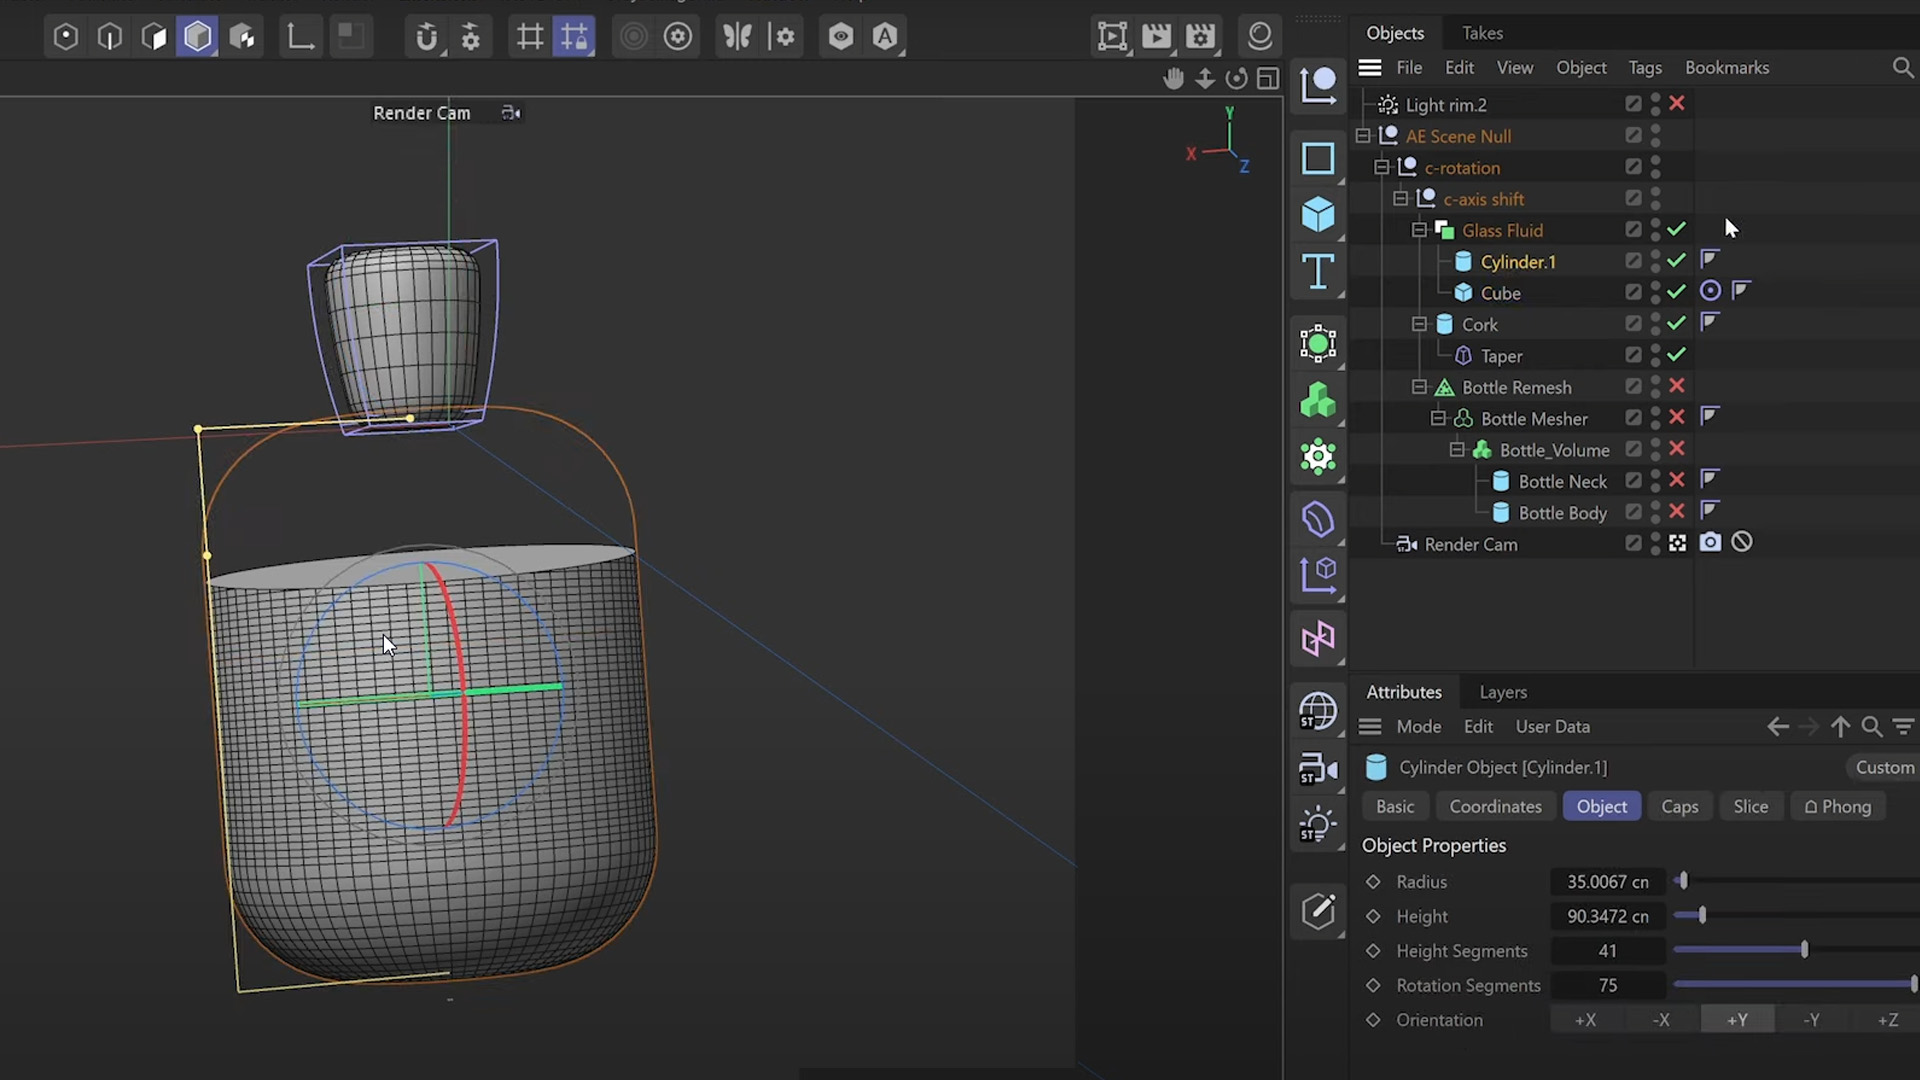Viewport: 1920px width, 1080px height.
Task: Select the Cube primitive icon in side palette
Action: 1318,215
